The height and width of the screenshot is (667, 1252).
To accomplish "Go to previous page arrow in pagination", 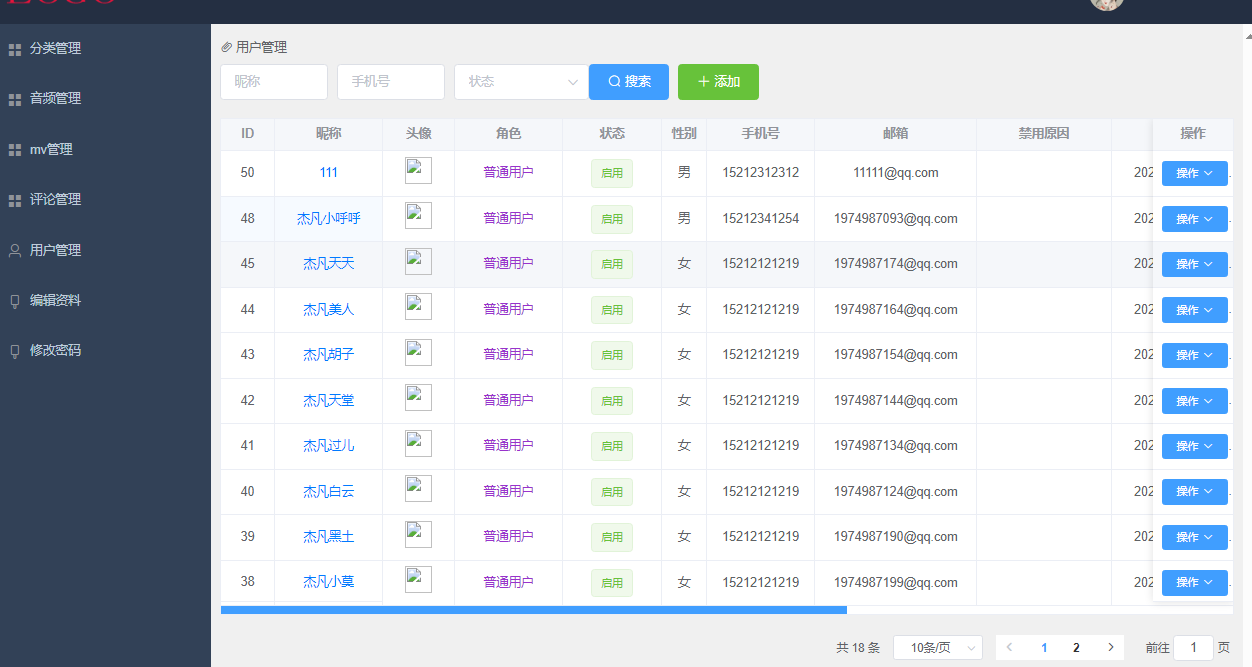I will (x=1009, y=648).
